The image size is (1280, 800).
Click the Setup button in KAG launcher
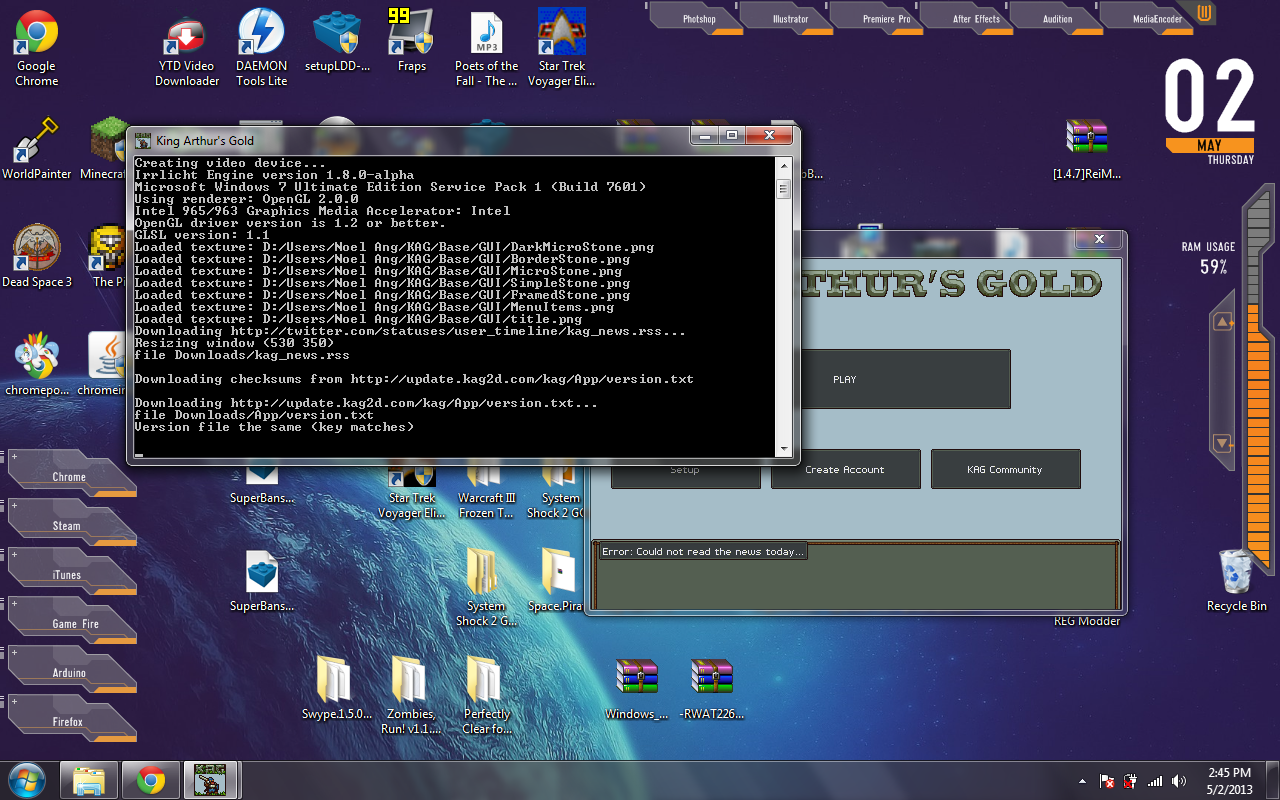[685, 476]
